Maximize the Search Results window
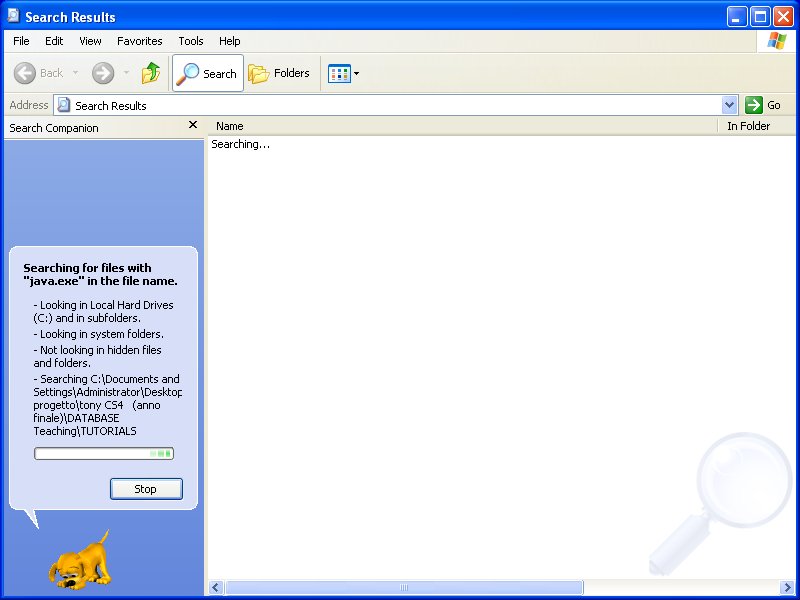This screenshot has height=600, width=800. 760,17
